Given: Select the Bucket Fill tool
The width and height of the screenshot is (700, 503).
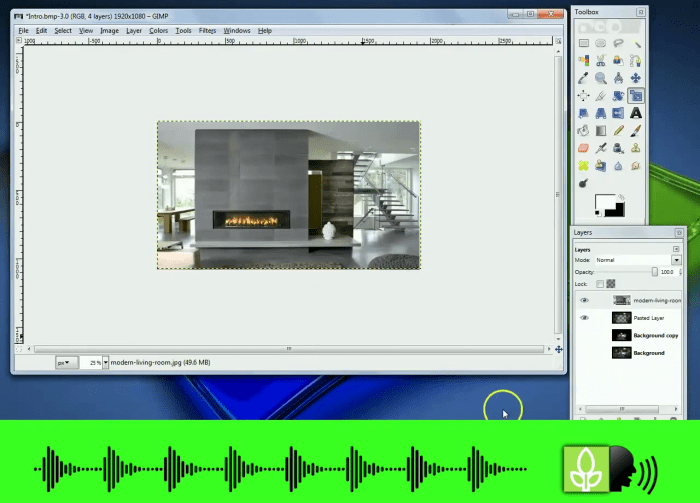Looking at the screenshot, I should click(584, 130).
